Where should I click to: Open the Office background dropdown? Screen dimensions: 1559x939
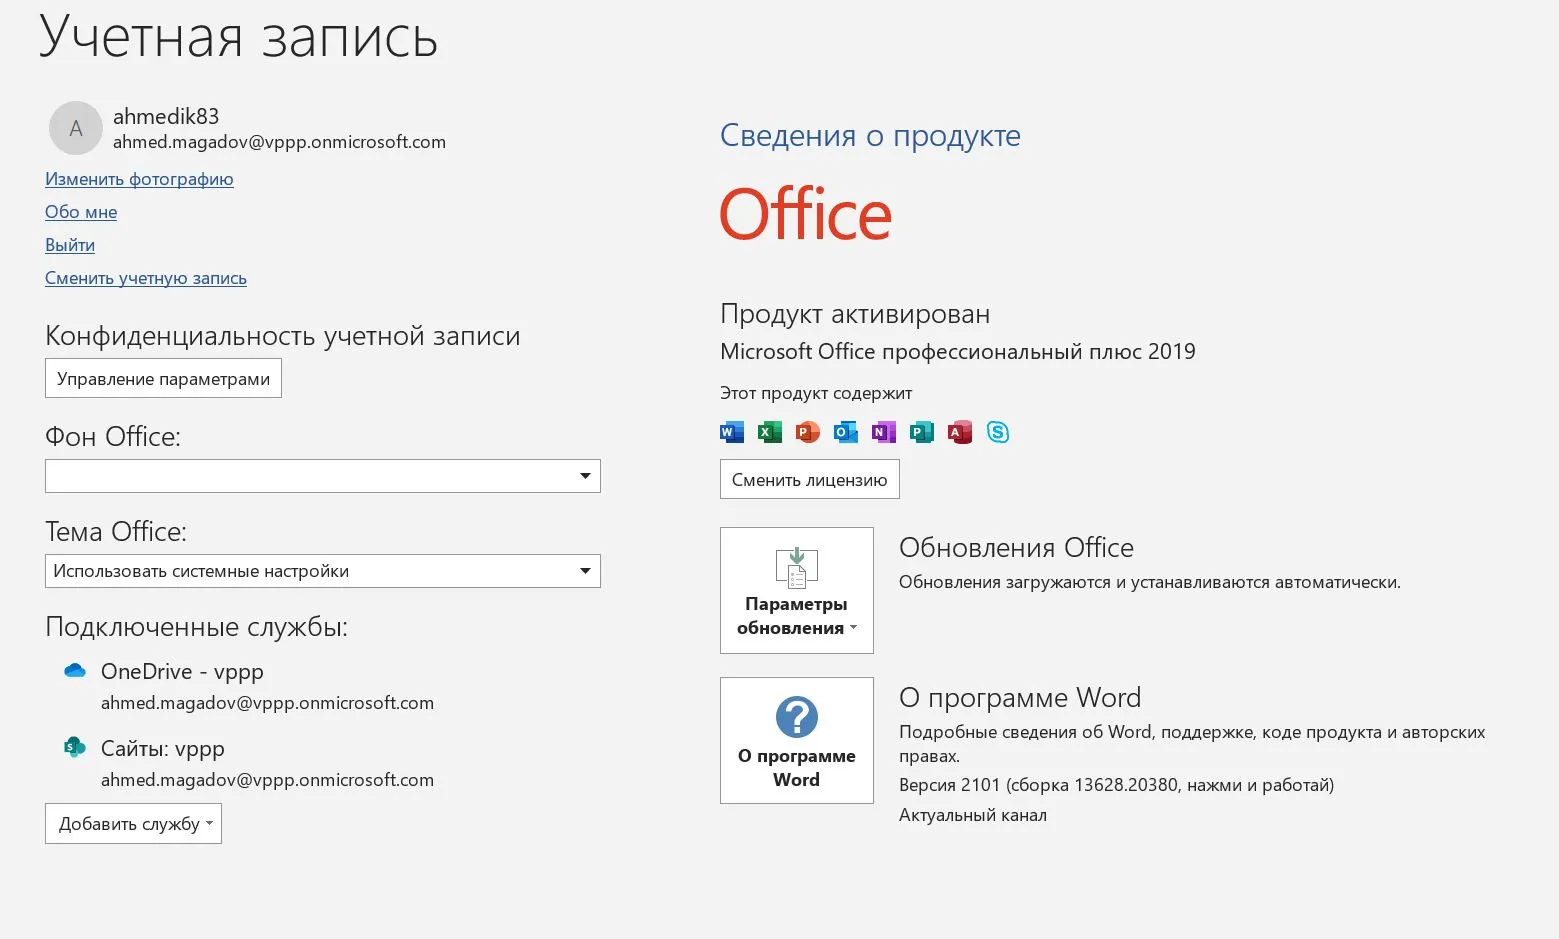point(323,476)
